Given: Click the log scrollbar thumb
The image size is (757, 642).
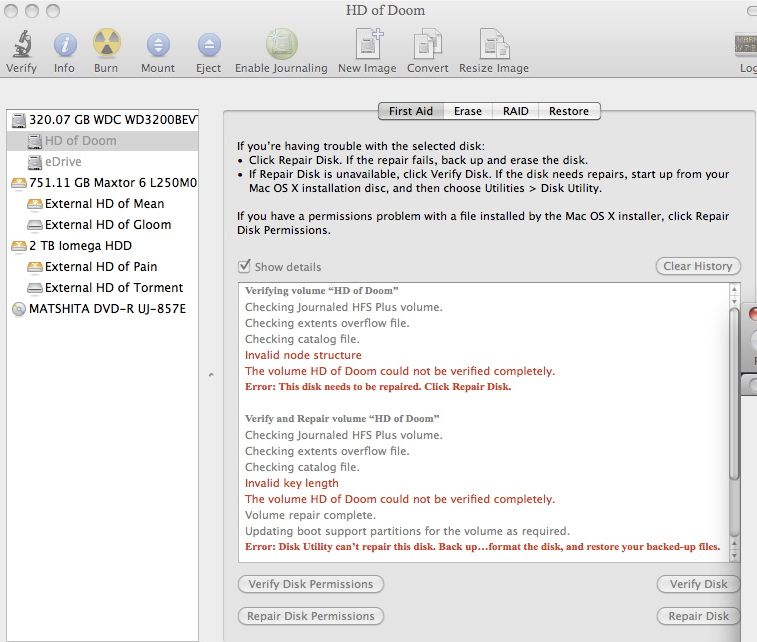Looking at the screenshot, I should (x=734, y=393).
